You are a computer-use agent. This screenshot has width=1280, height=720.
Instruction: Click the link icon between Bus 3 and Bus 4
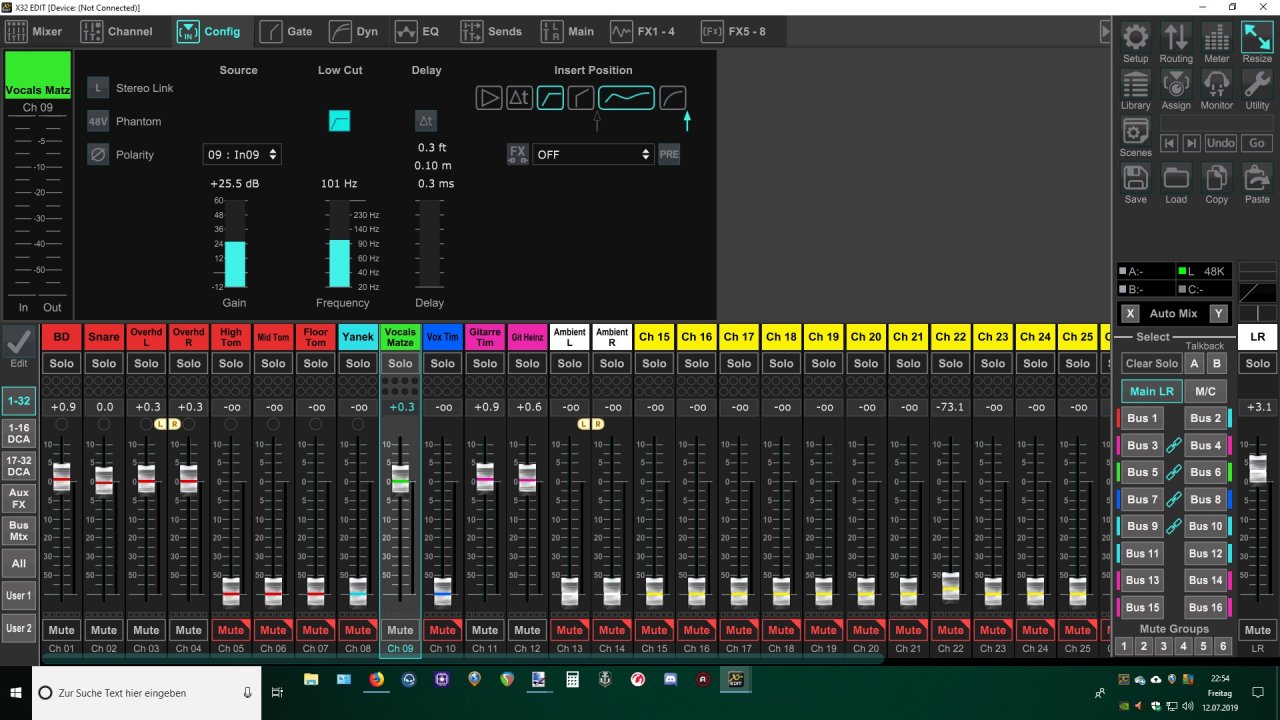[x=1174, y=445]
